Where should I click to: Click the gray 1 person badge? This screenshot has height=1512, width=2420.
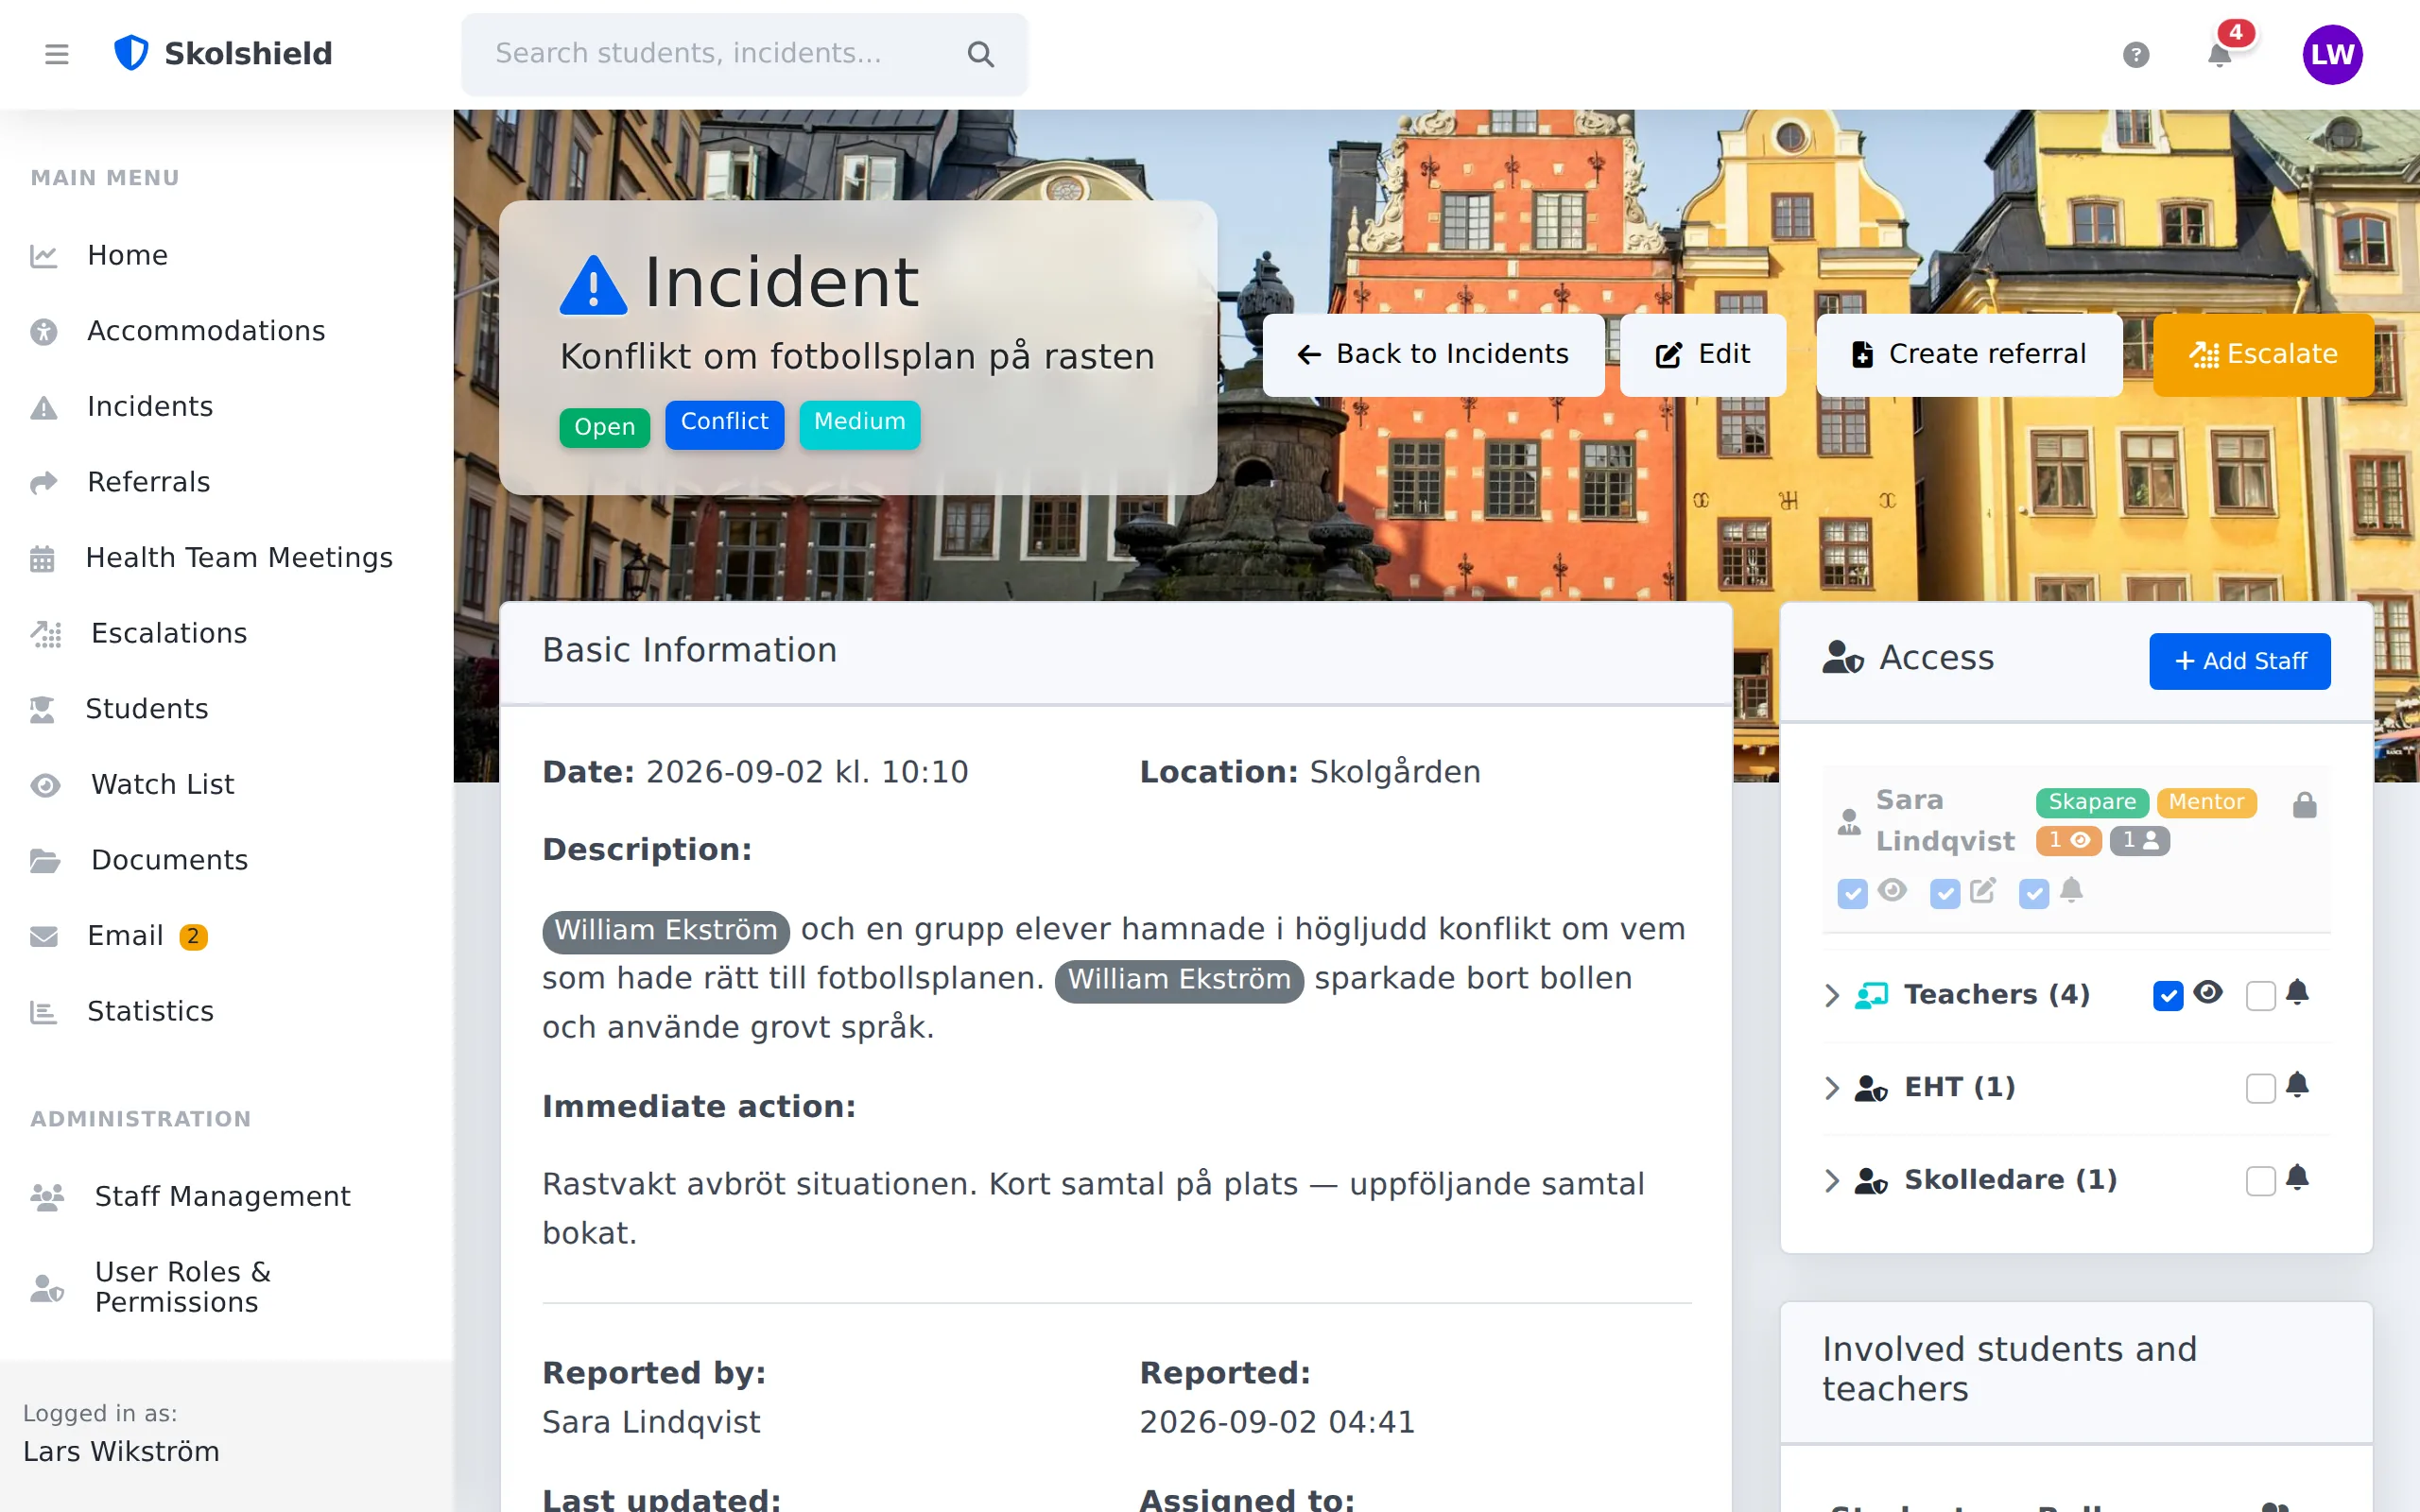2139,841
